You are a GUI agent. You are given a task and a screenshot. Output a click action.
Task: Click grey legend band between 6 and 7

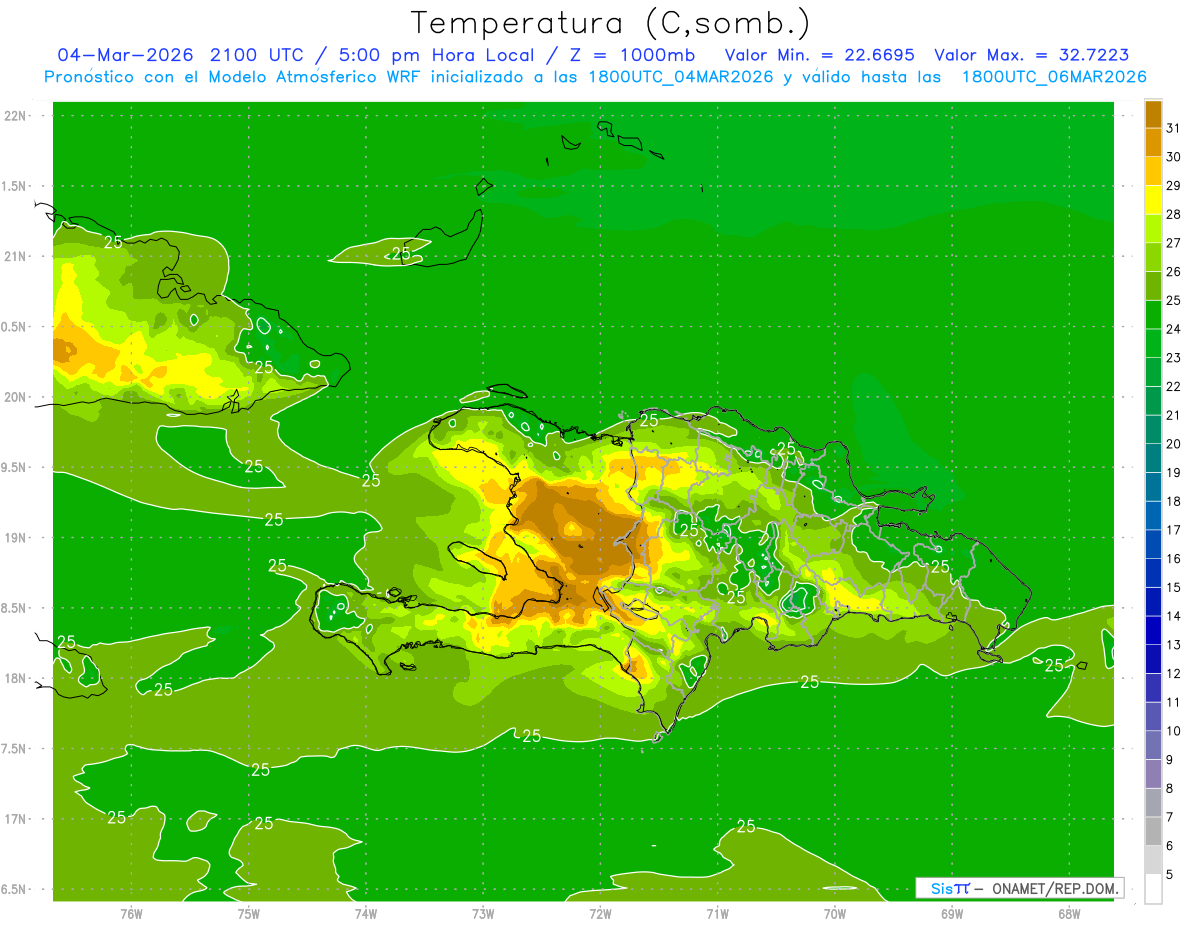click(x=1153, y=831)
